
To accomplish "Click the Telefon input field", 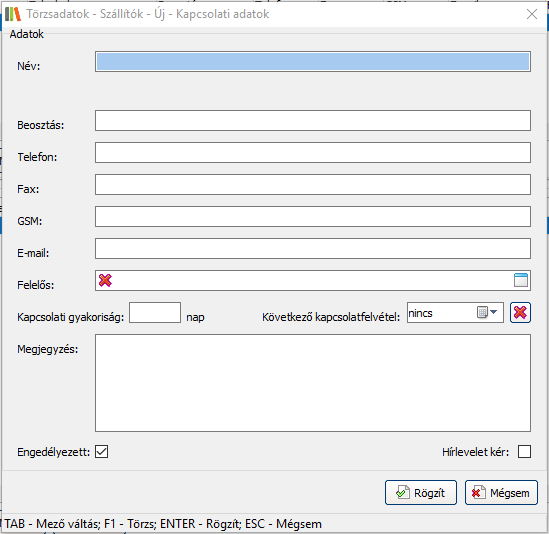I will 313,153.
